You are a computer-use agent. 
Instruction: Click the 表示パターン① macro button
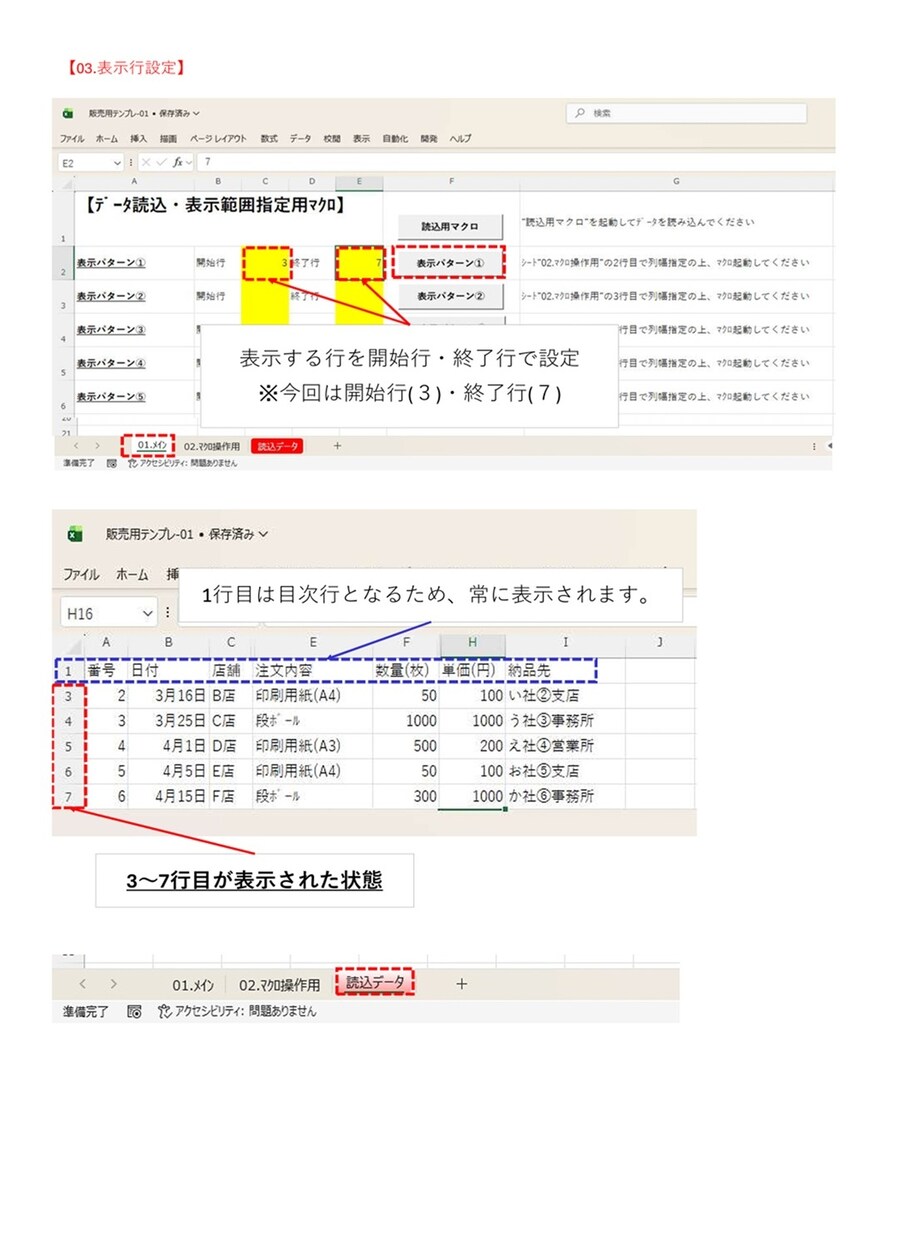click(x=450, y=264)
